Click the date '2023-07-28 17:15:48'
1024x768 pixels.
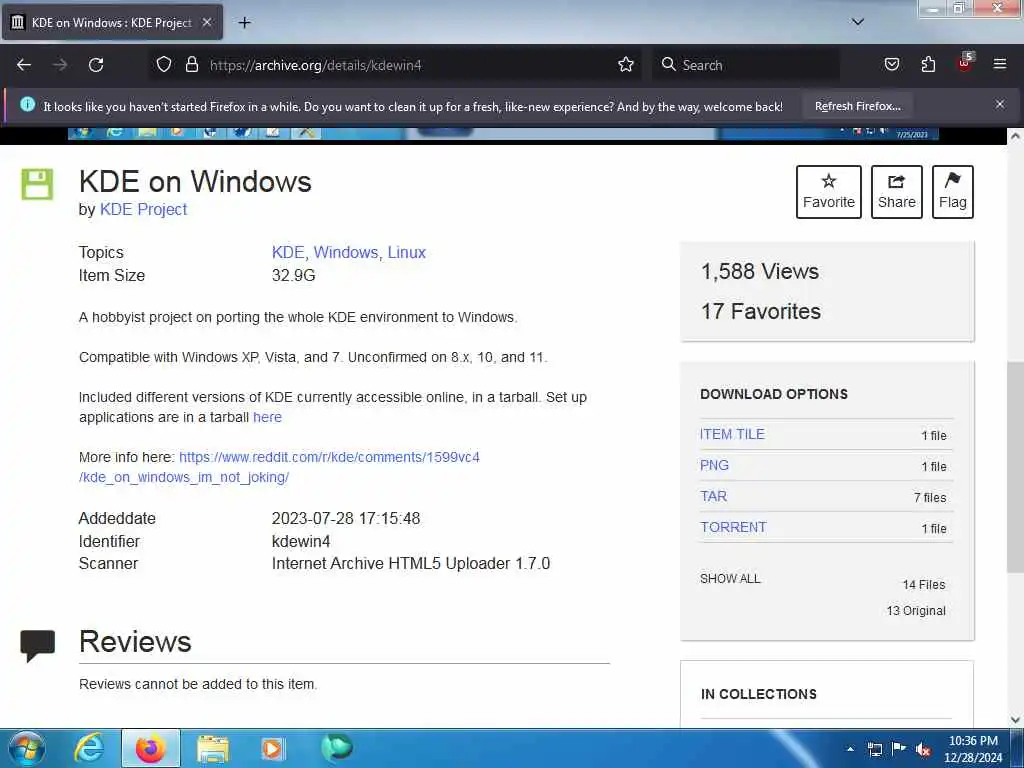[x=345, y=519]
